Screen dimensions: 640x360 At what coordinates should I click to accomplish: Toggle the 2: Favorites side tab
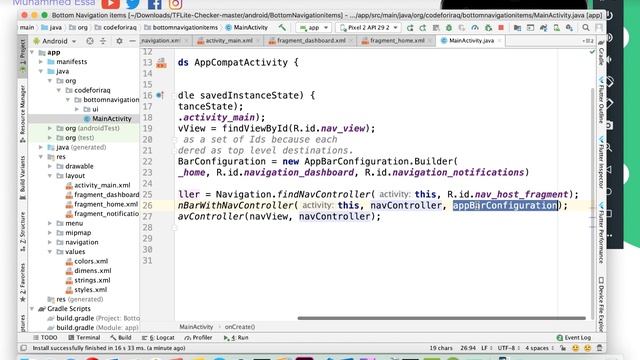tap(22, 282)
